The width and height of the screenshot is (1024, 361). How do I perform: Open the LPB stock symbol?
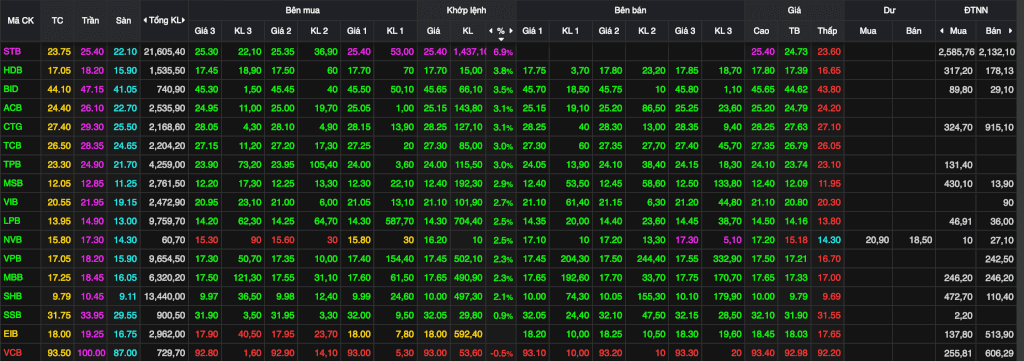[x=12, y=221]
